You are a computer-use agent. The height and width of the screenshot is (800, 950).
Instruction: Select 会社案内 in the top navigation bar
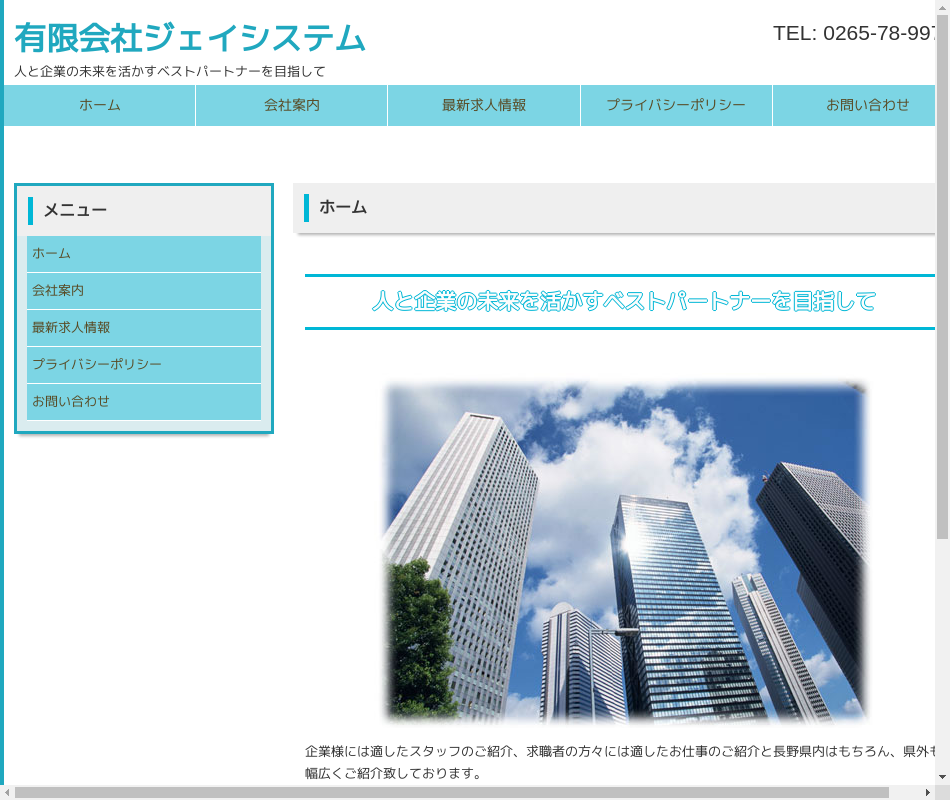[292, 105]
